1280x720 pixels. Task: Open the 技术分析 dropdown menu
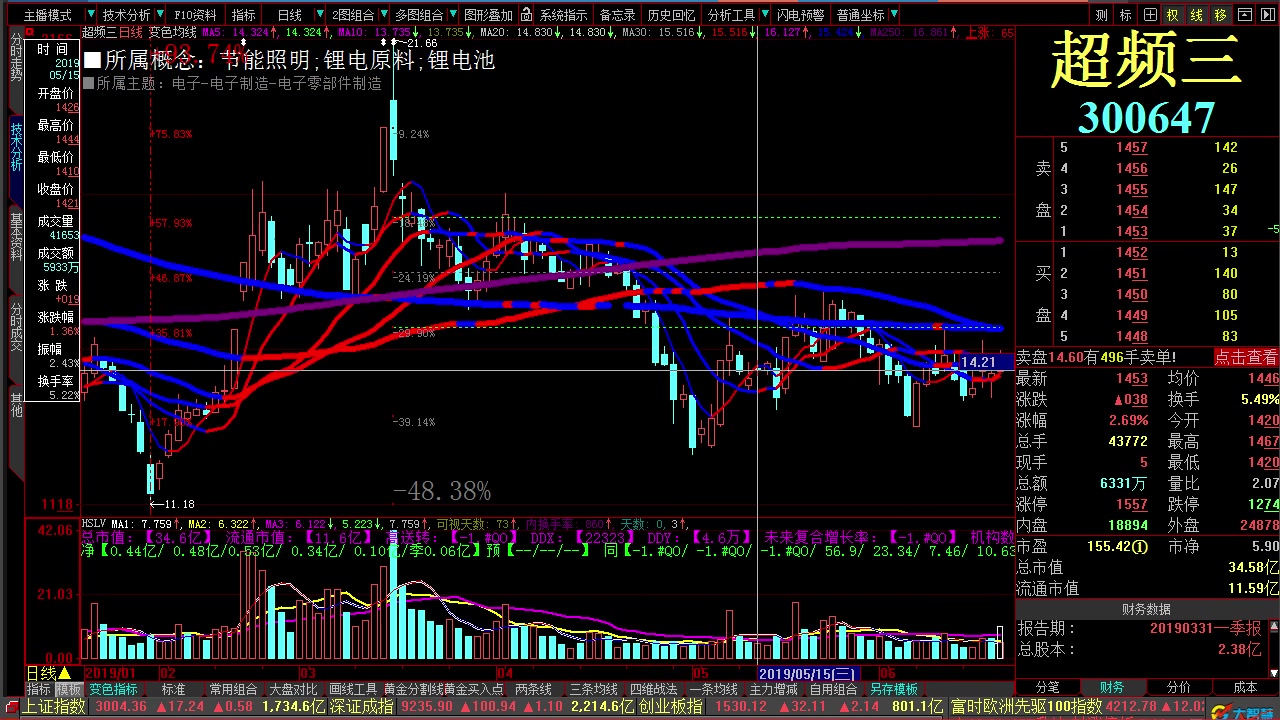pyautogui.click(x=133, y=15)
